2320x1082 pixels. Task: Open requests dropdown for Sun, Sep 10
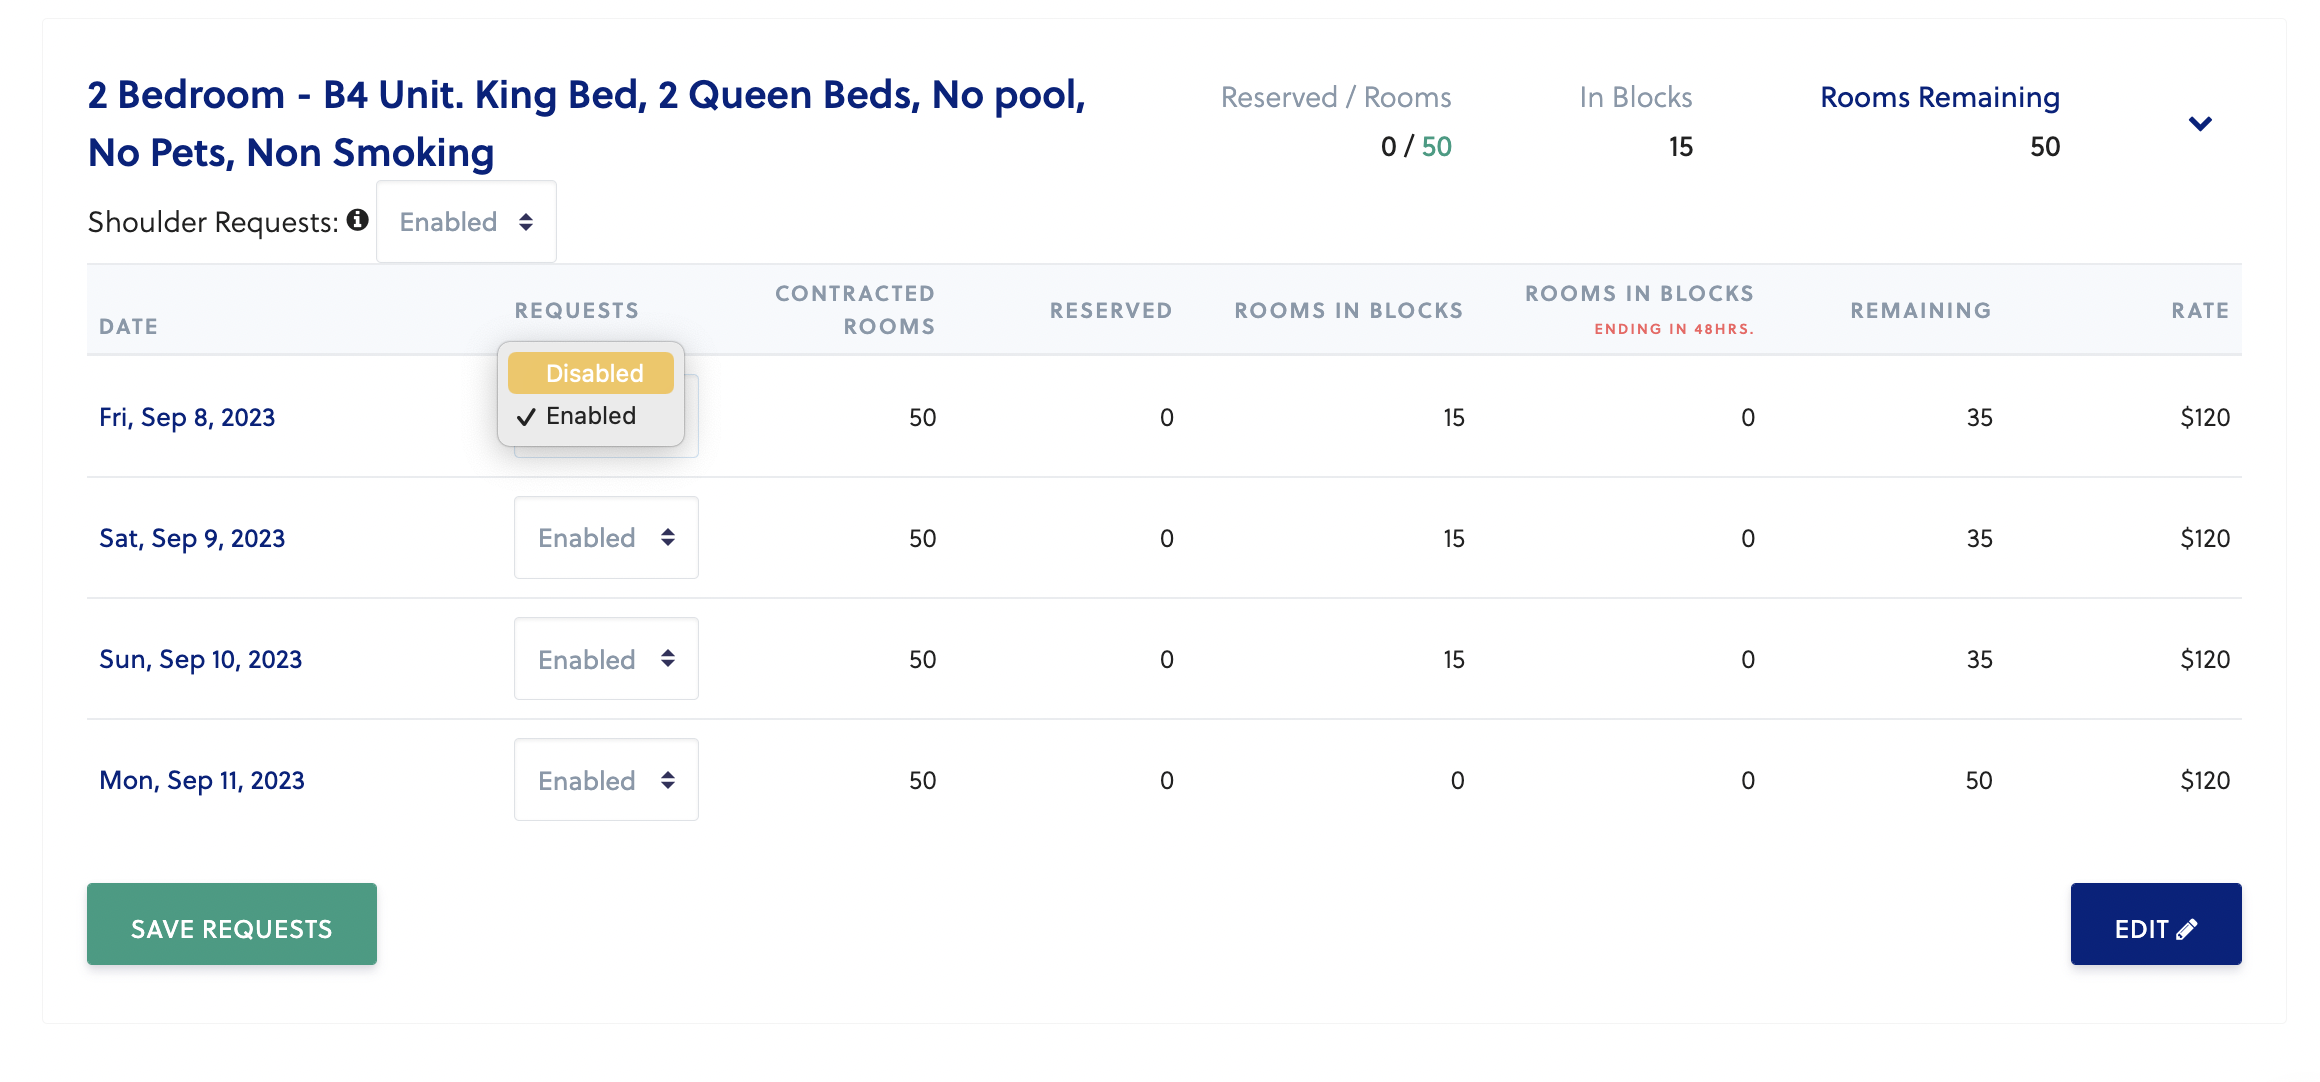[606, 659]
